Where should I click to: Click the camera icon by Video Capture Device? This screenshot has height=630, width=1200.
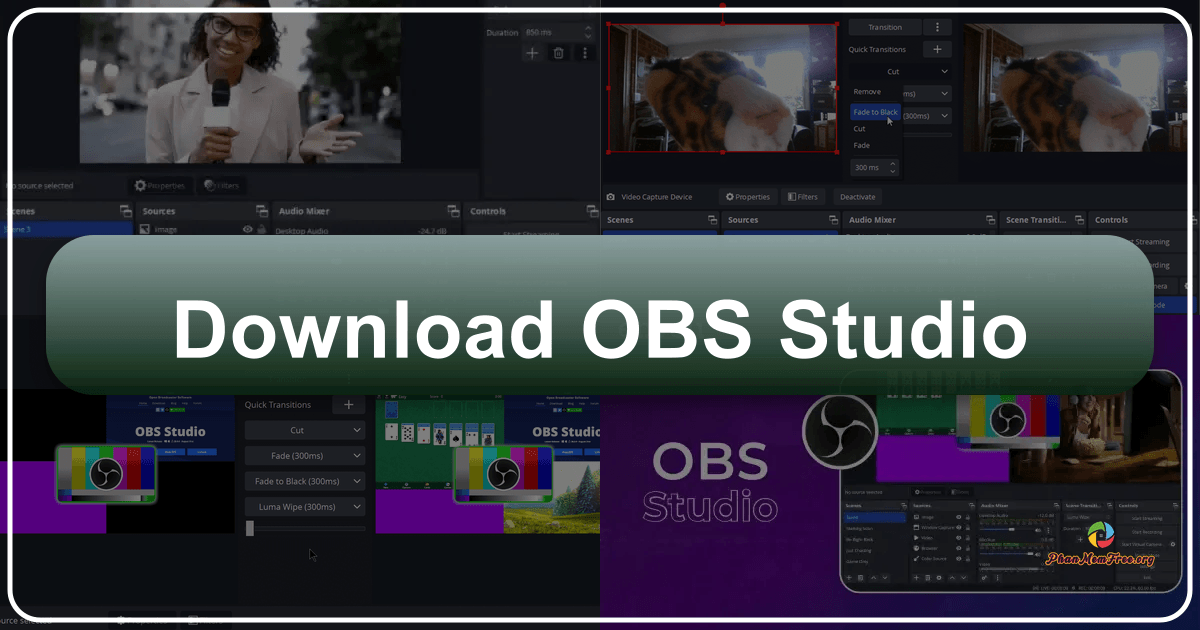(611, 197)
